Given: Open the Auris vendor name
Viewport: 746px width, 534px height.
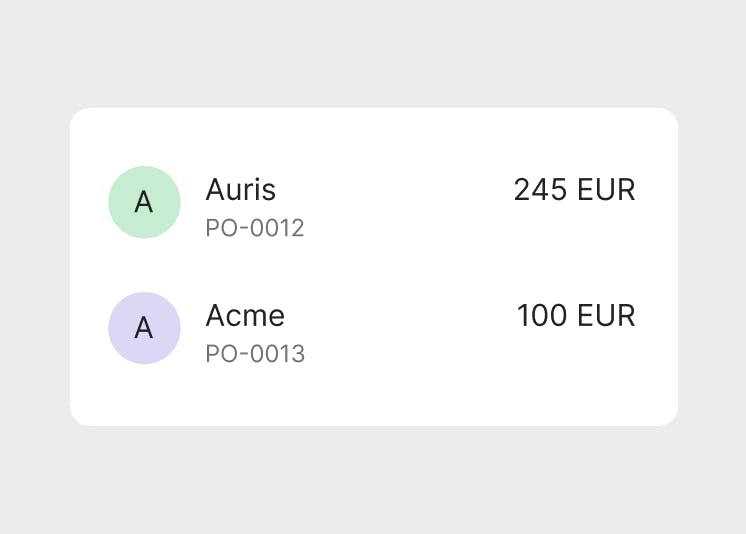Looking at the screenshot, I should (x=240, y=189).
